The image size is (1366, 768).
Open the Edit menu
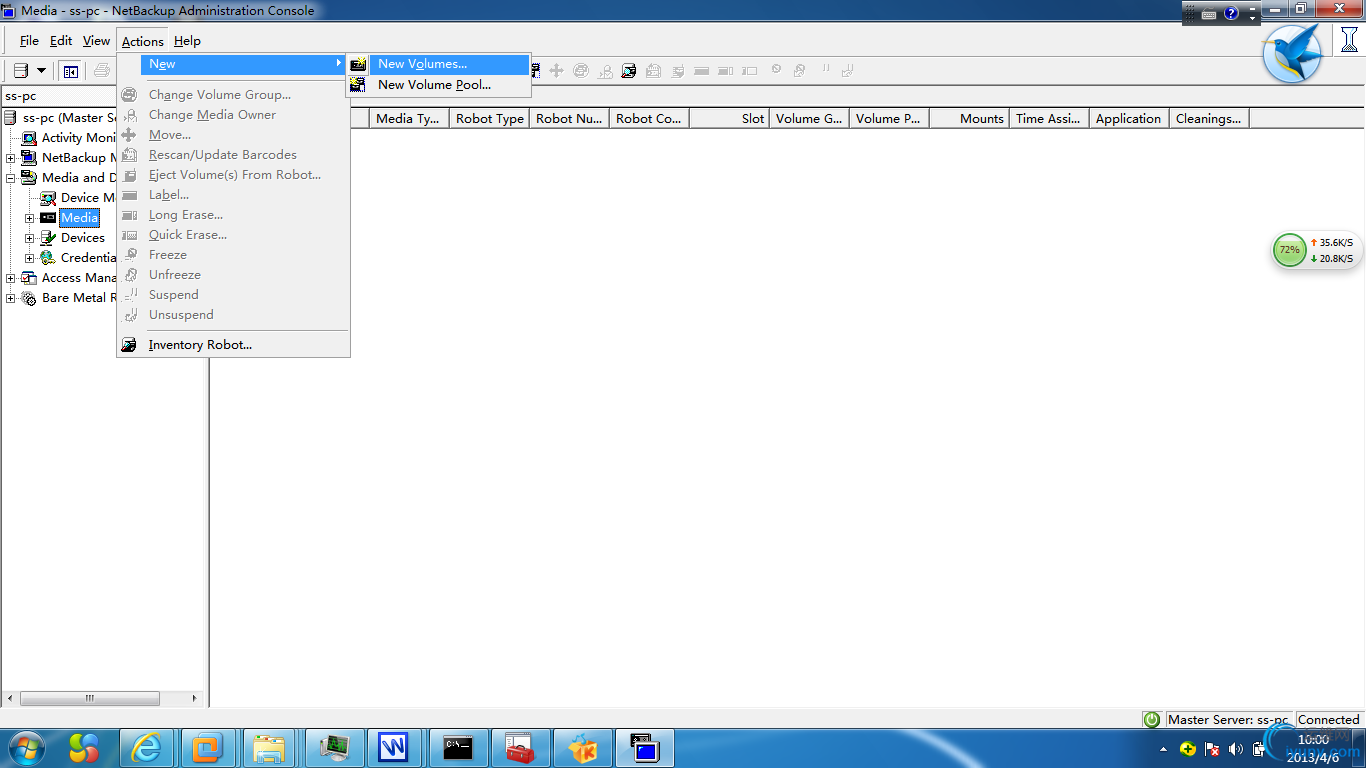click(61, 41)
